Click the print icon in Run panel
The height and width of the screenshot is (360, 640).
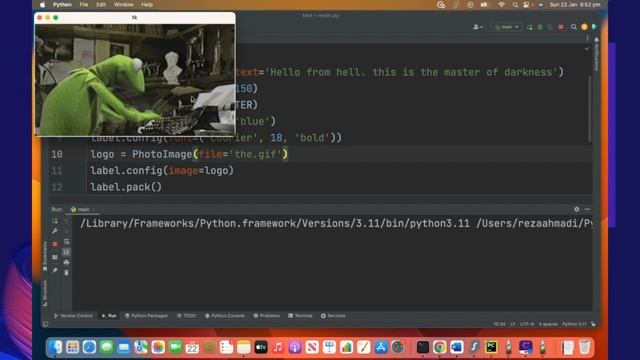(67, 262)
